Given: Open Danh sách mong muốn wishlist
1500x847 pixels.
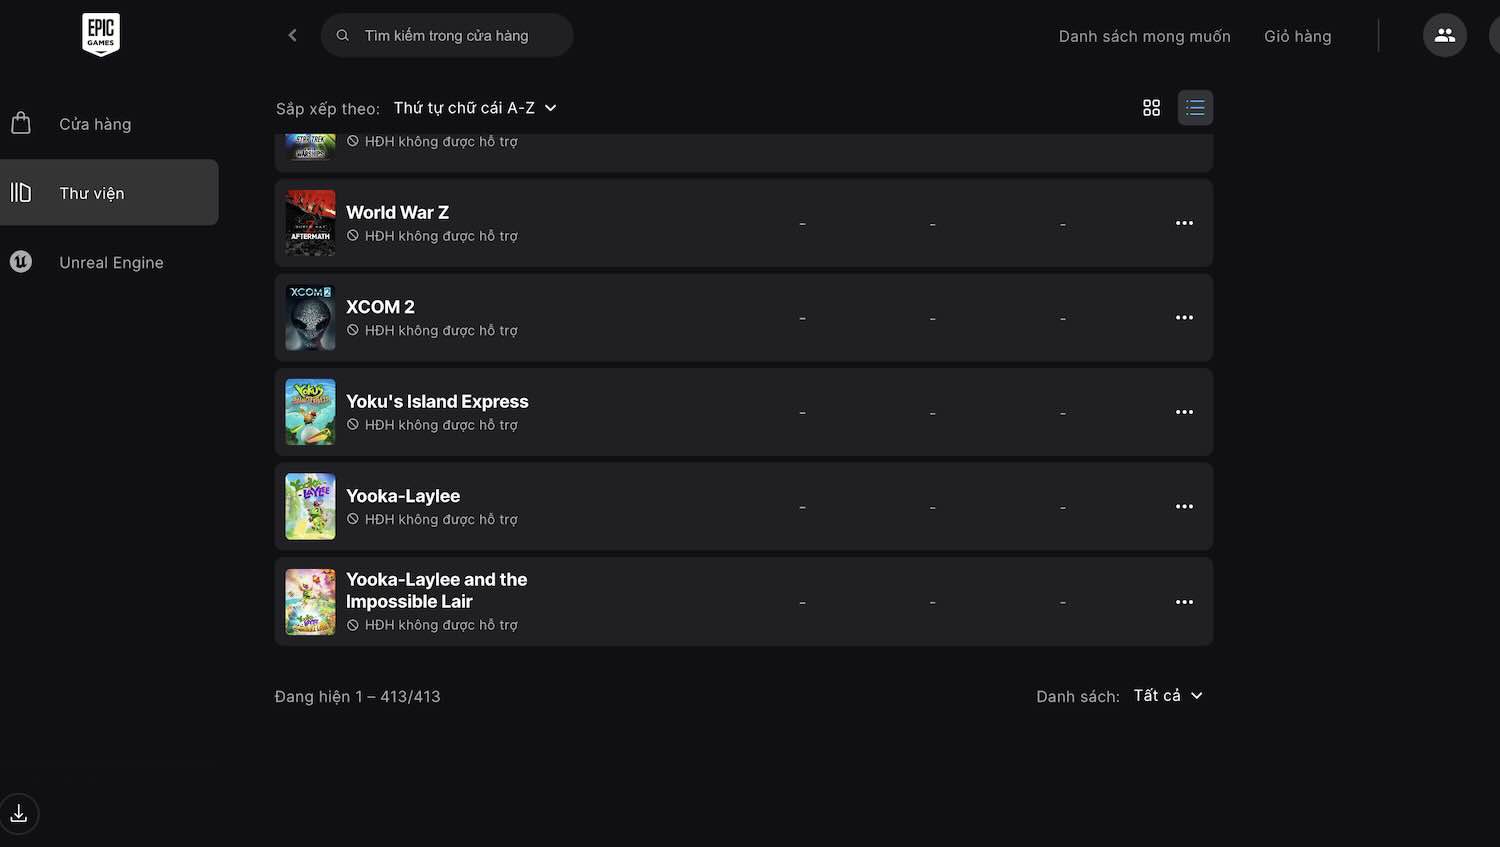Looking at the screenshot, I should click(1144, 36).
